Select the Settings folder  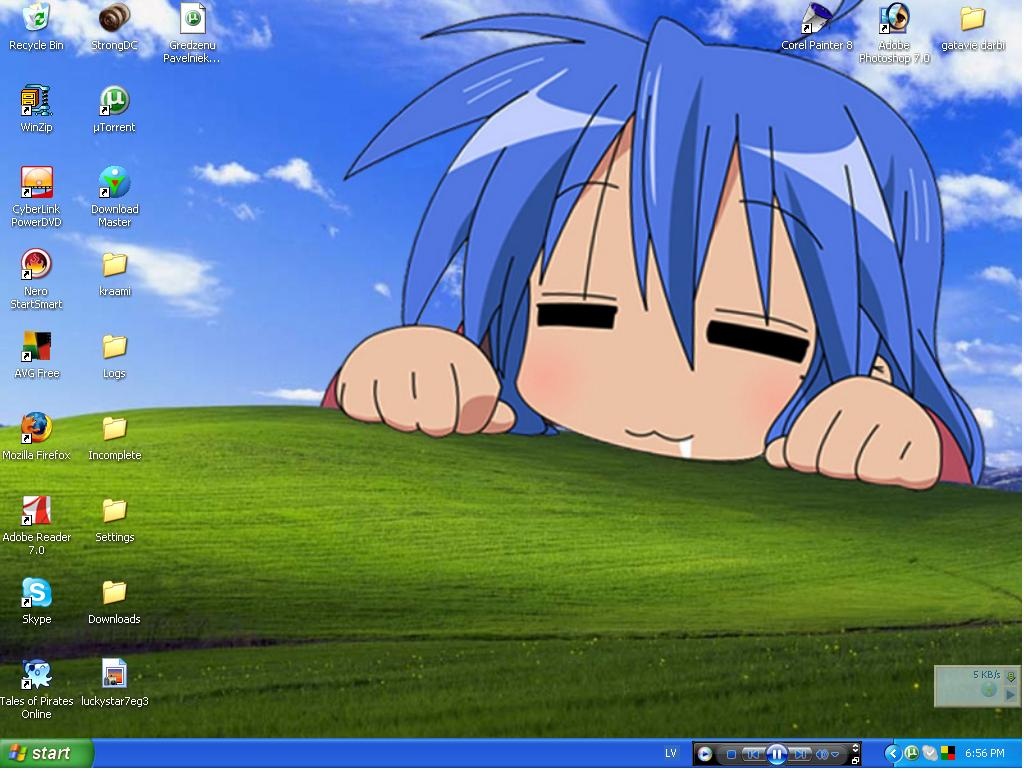[114, 520]
